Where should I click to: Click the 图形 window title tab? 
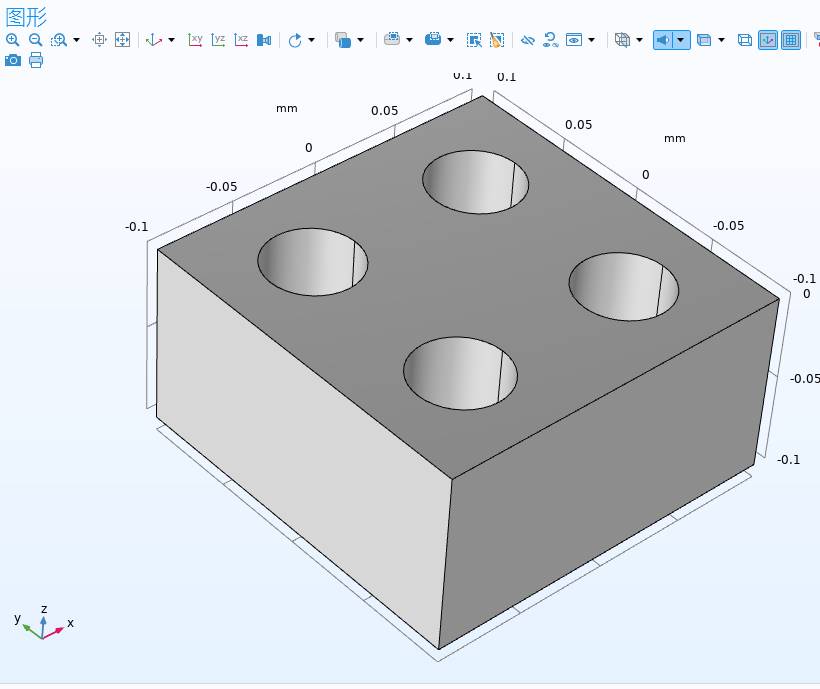coord(26,16)
